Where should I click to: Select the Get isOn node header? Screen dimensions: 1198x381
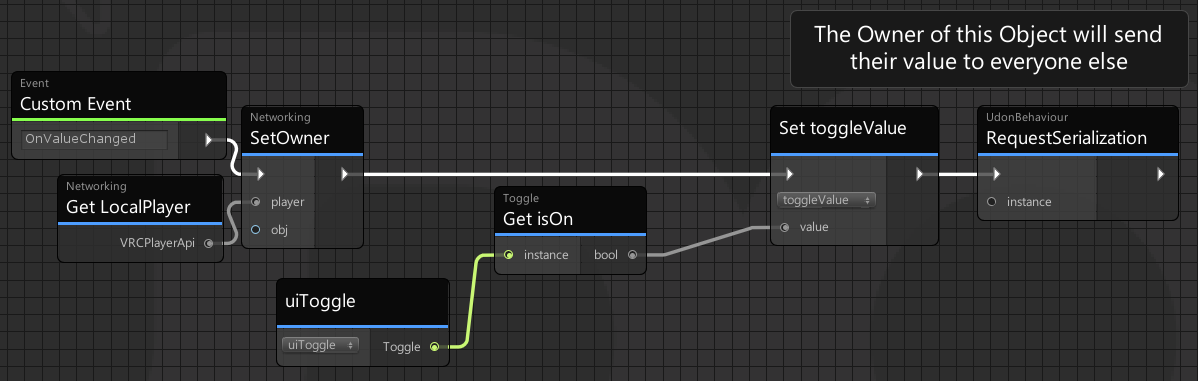pos(570,211)
